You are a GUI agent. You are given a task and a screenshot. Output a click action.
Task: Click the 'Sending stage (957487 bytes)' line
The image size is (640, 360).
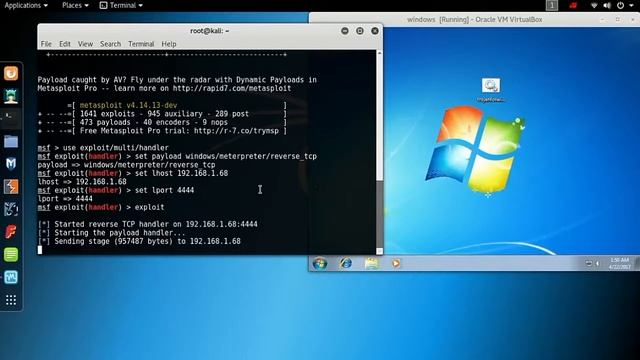[139, 241]
